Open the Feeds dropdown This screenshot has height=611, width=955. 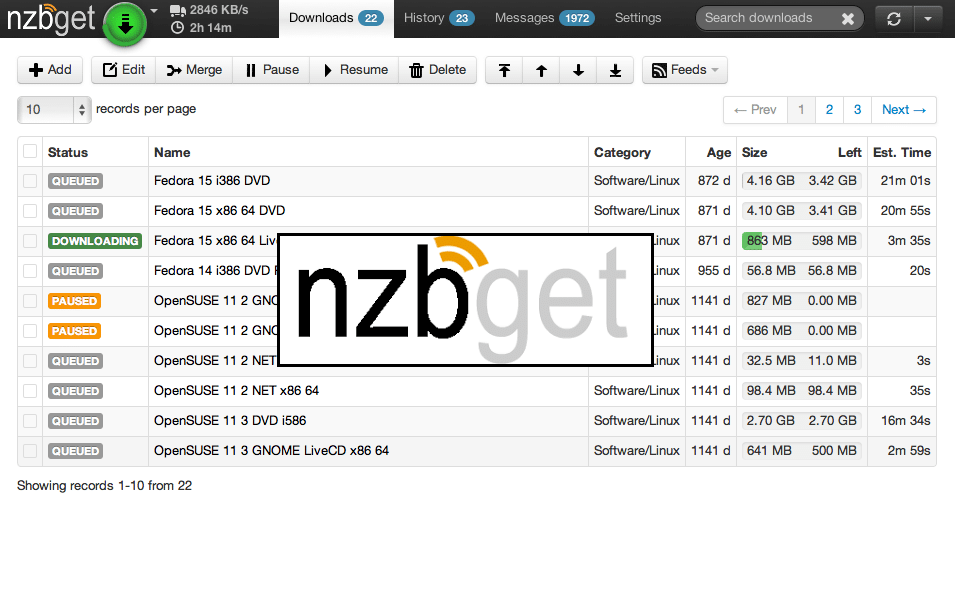point(685,70)
